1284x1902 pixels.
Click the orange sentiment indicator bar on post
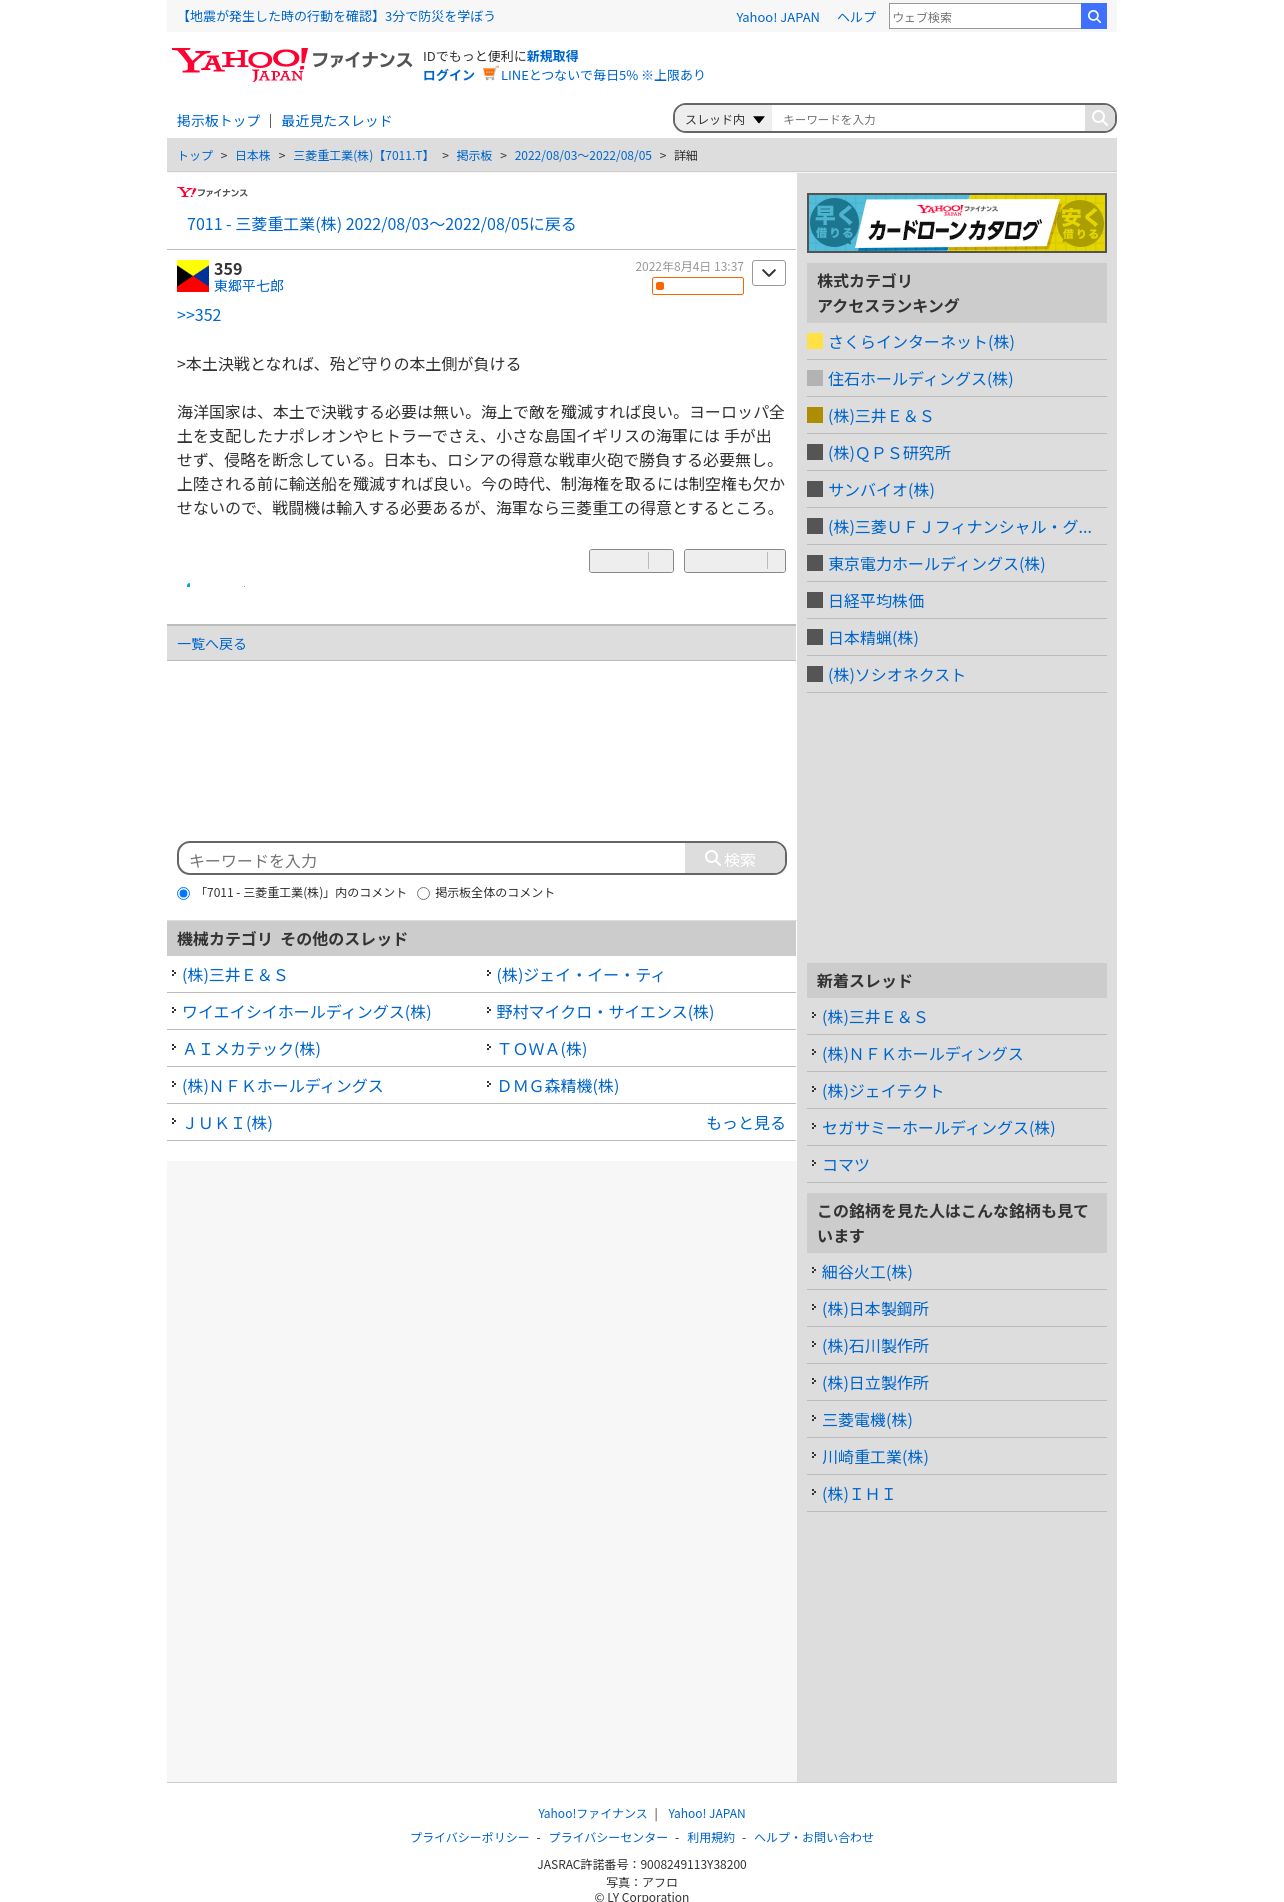(x=698, y=286)
